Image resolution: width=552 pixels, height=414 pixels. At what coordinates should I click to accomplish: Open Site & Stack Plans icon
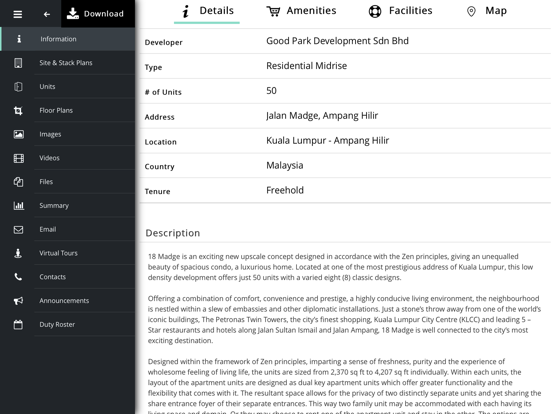click(18, 63)
